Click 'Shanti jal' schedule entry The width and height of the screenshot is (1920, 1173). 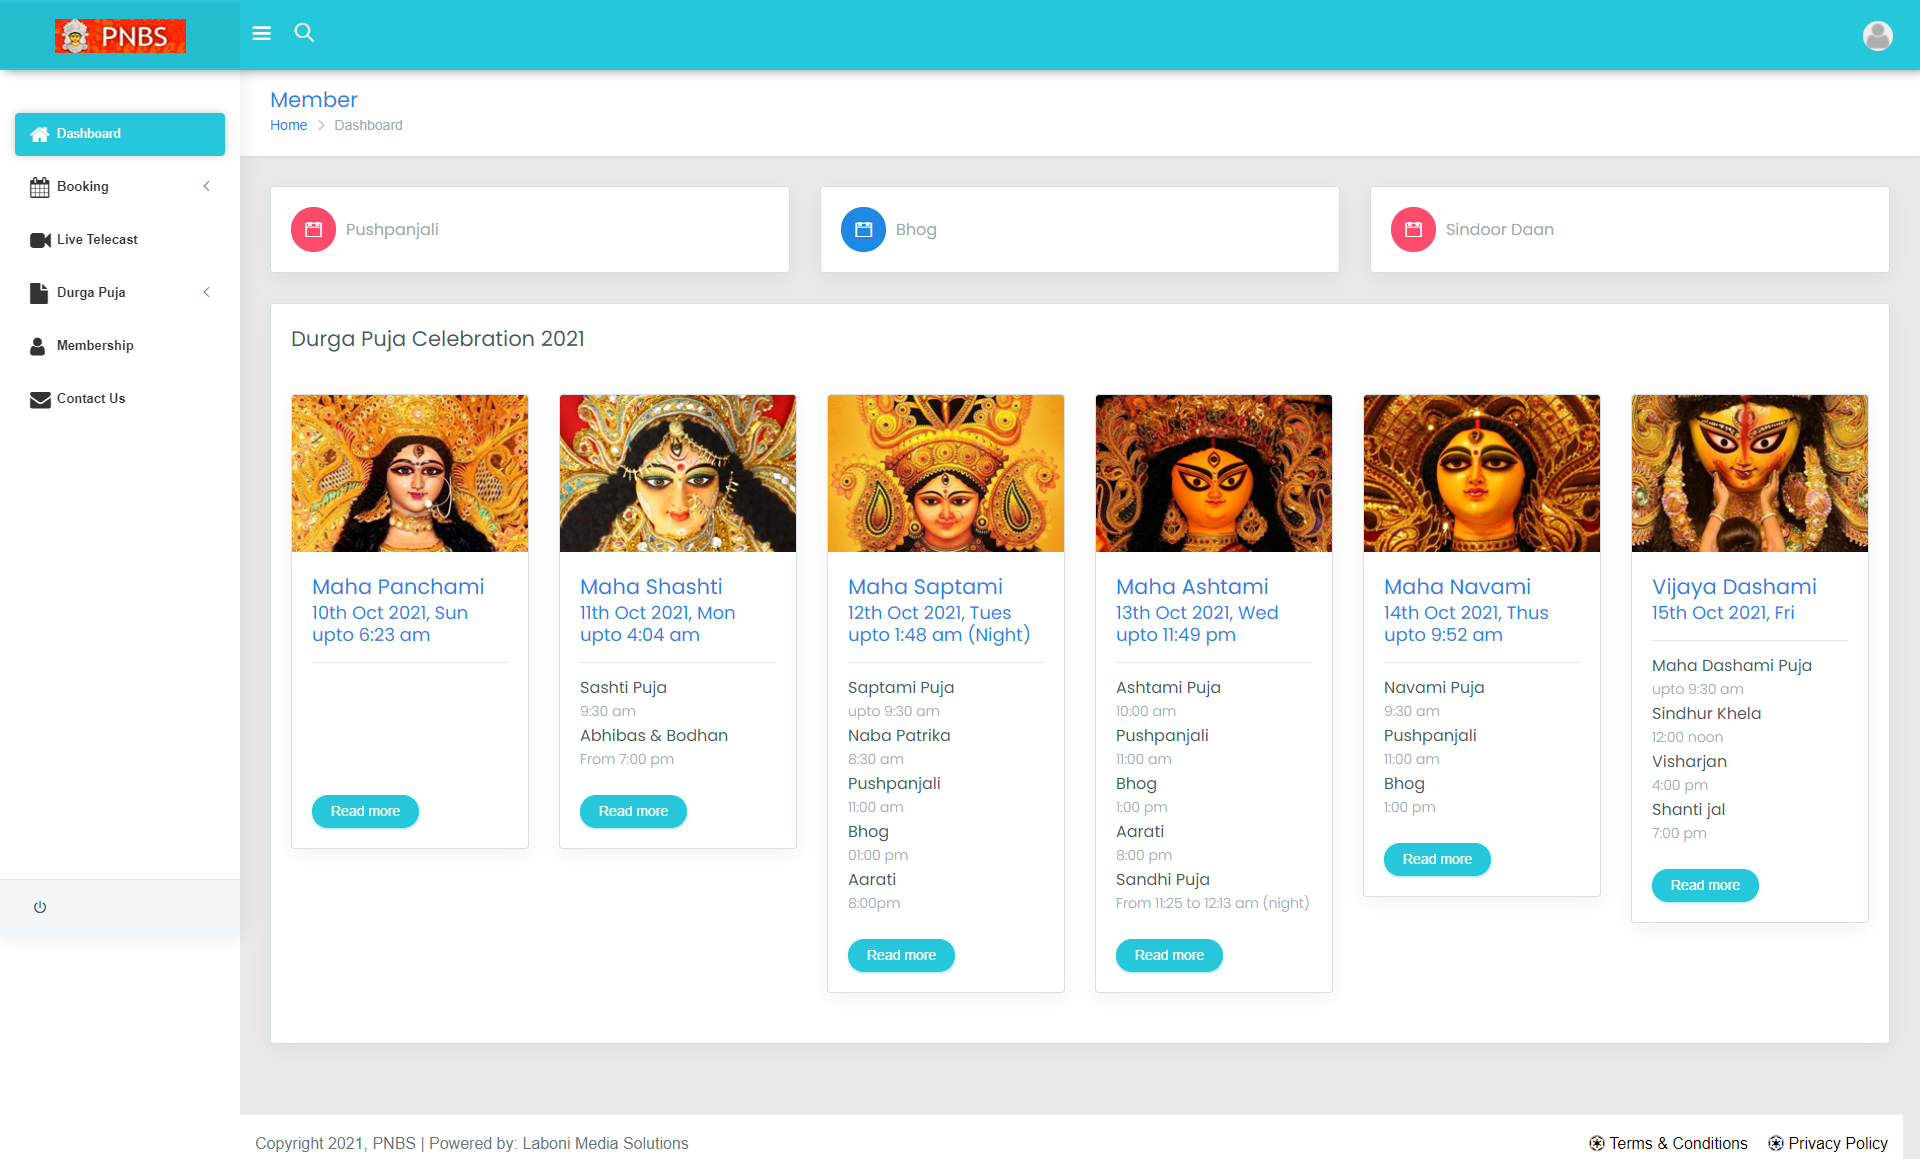(x=1688, y=809)
